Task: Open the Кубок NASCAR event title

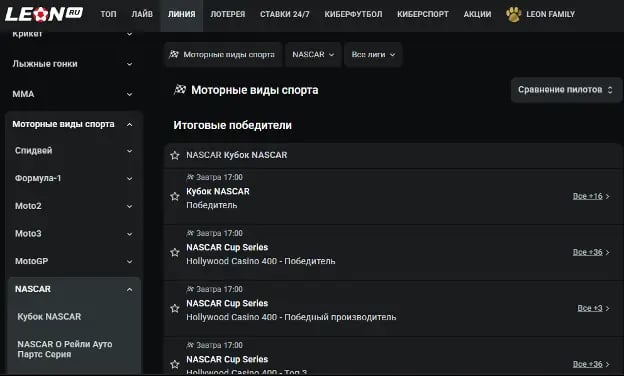Action: point(218,191)
